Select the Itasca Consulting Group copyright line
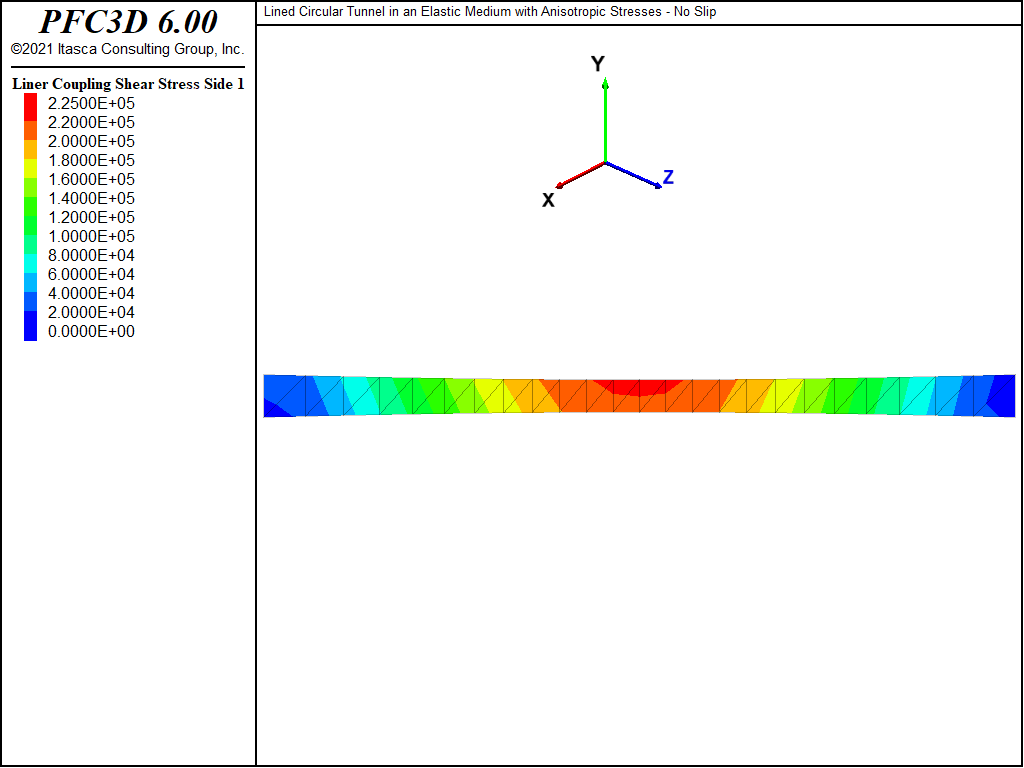Image resolution: width=1024 pixels, height=768 pixels. 127,49
